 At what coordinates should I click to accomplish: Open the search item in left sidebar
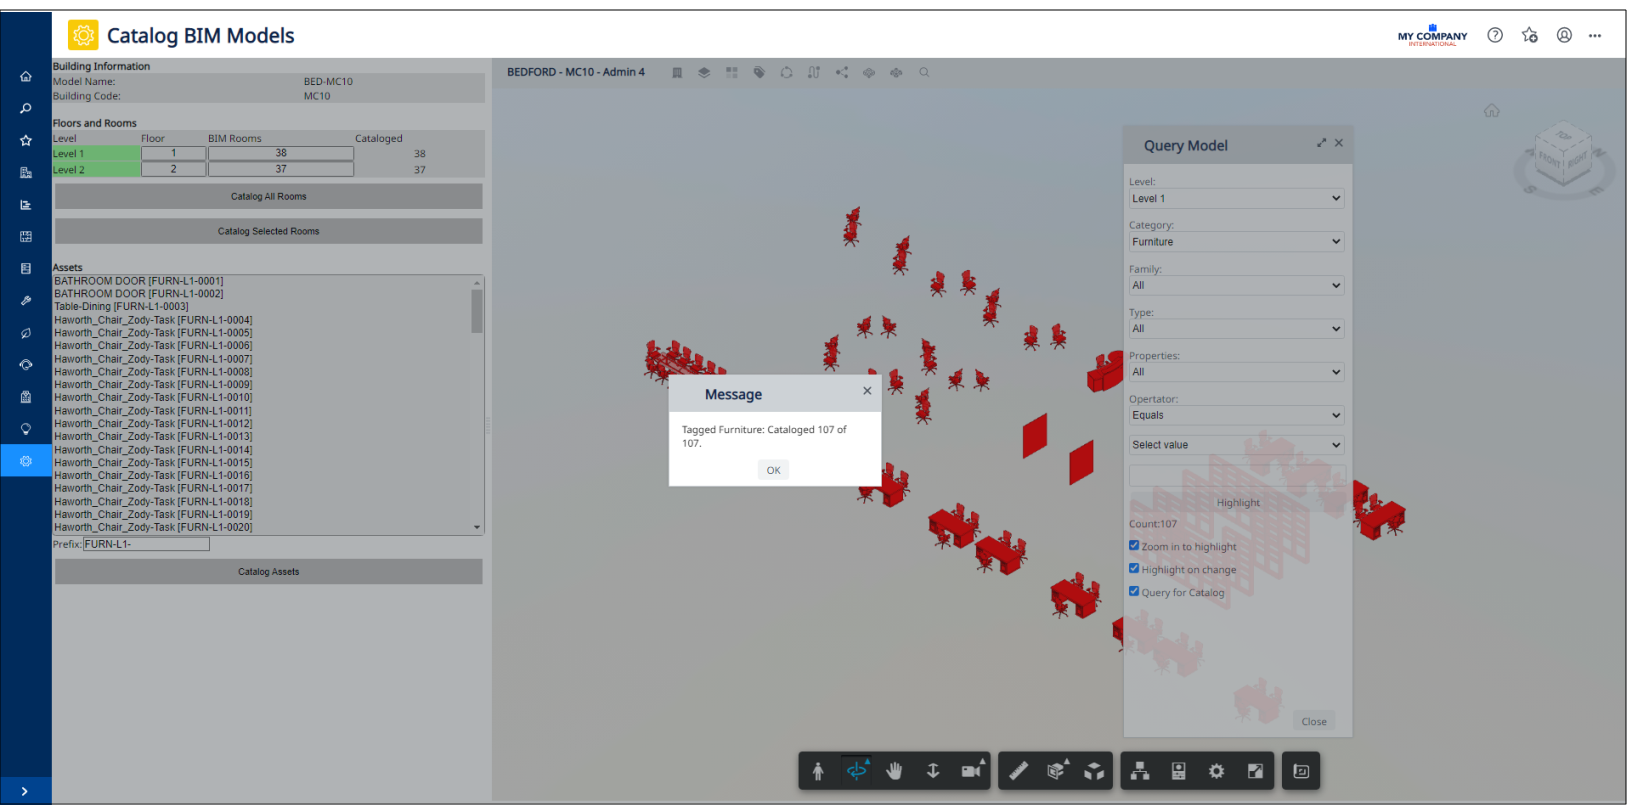click(x=26, y=108)
